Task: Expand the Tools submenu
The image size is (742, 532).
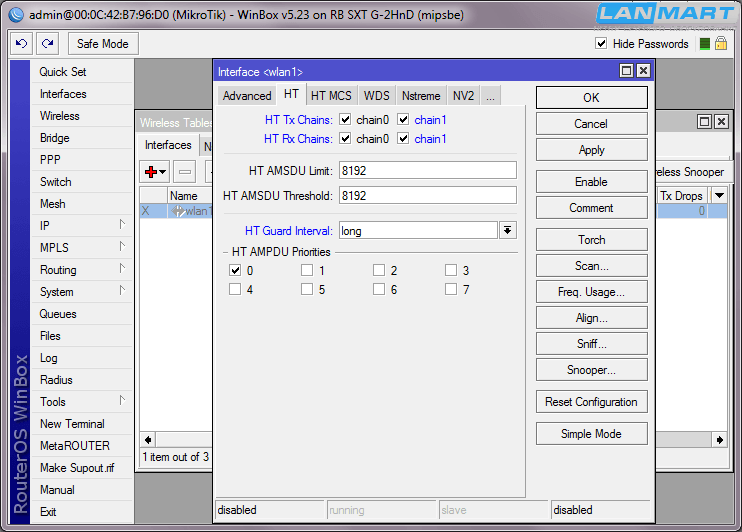Action: (122, 400)
